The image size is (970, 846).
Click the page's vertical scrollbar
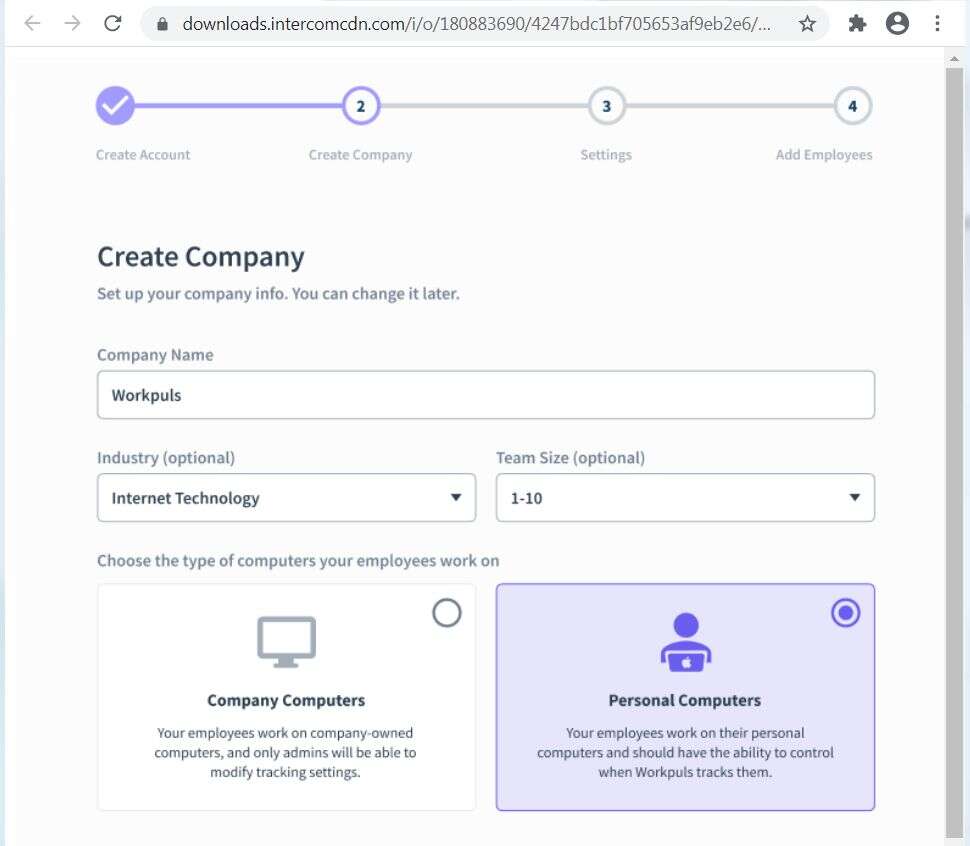pos(956,400)
